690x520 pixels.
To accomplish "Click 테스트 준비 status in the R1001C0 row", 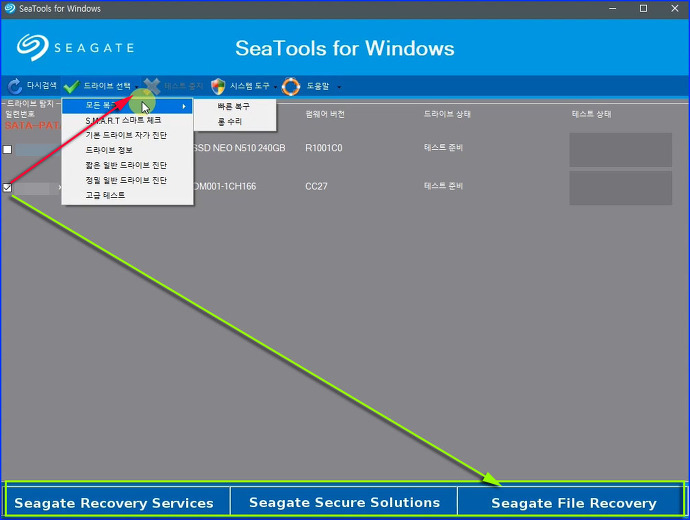I will coord(443,147).
